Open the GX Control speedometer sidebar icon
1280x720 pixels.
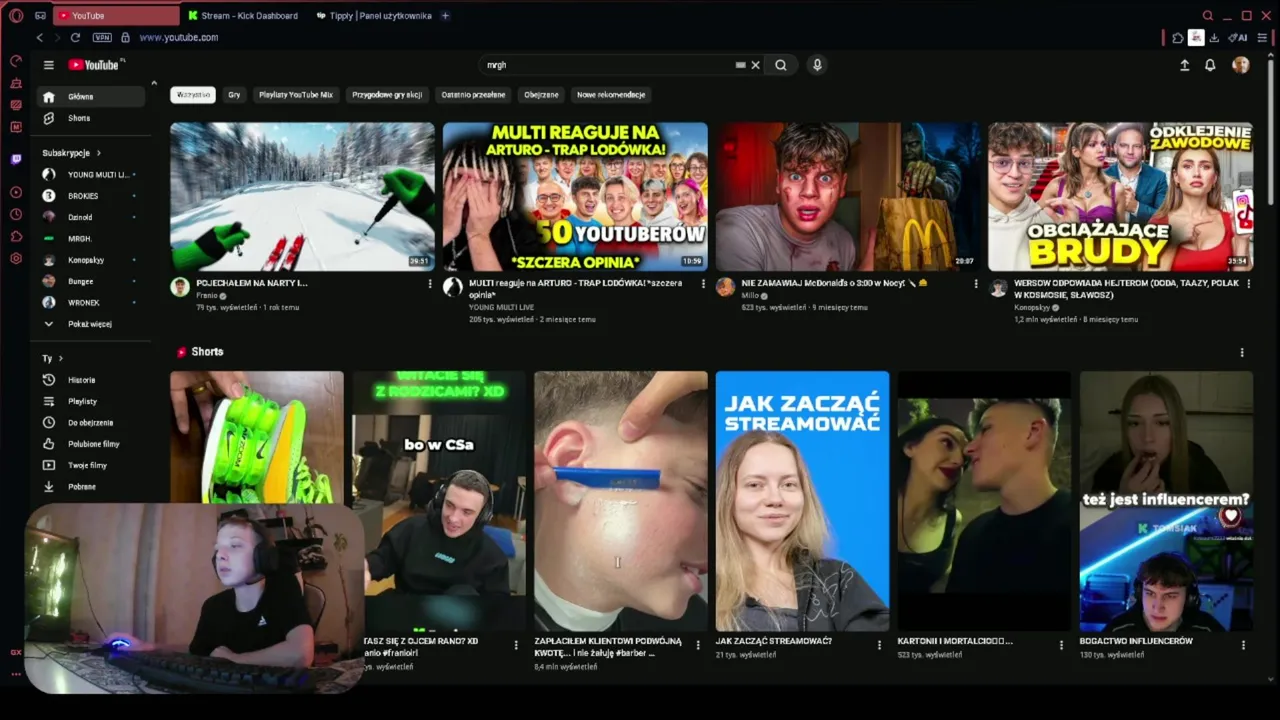tap(16, 61)
